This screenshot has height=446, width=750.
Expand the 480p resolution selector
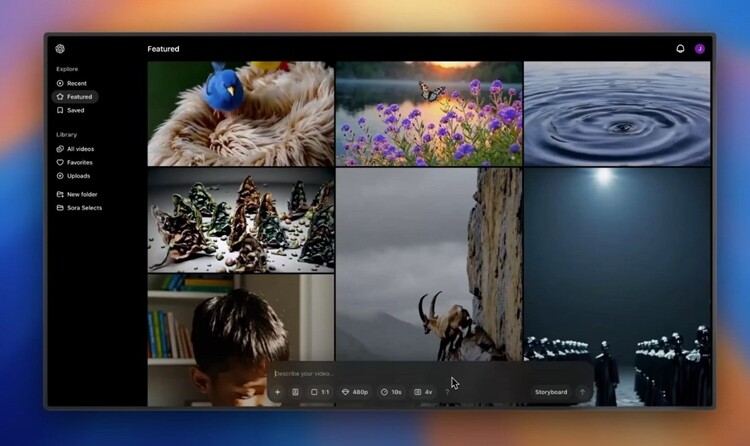(x=355, y=392)
